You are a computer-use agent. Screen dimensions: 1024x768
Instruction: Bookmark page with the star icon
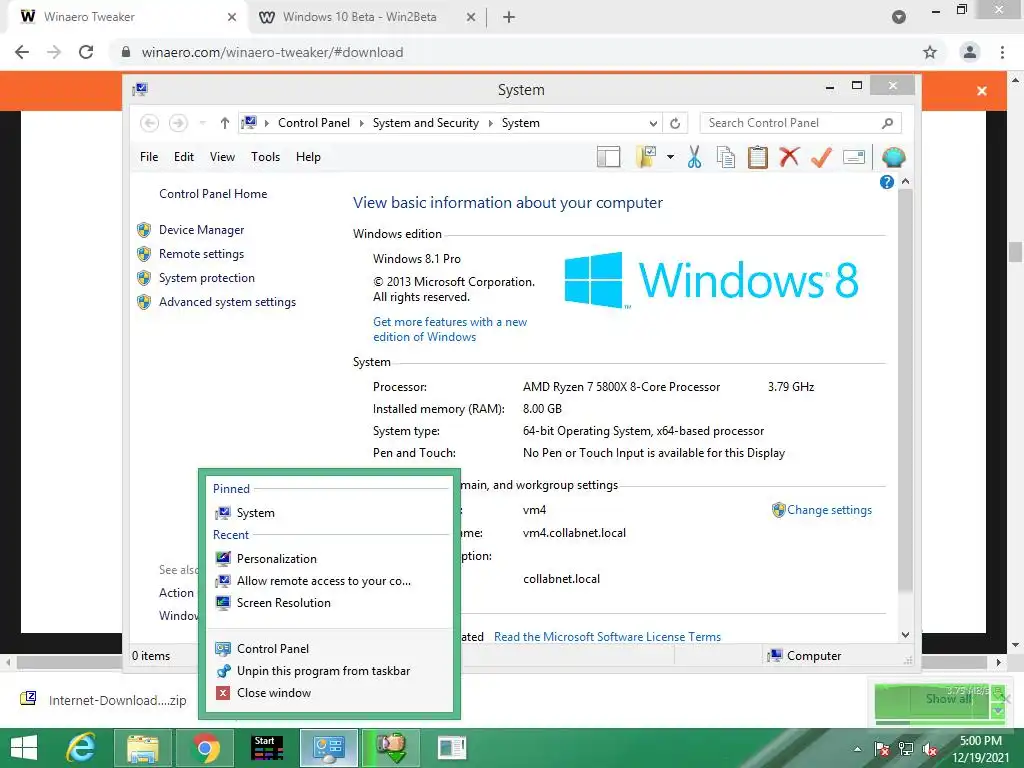coord(929,52)
